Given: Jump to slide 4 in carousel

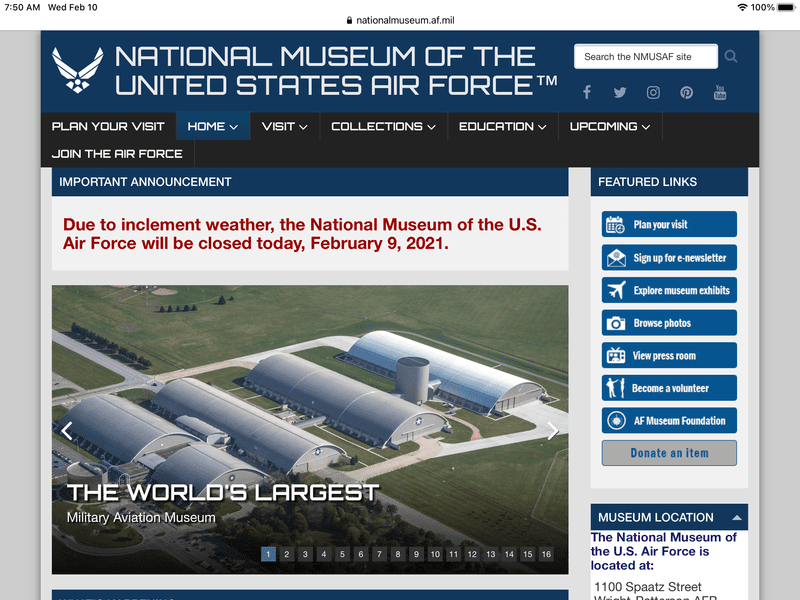Looking at the screenshot, I should [324, 554].
